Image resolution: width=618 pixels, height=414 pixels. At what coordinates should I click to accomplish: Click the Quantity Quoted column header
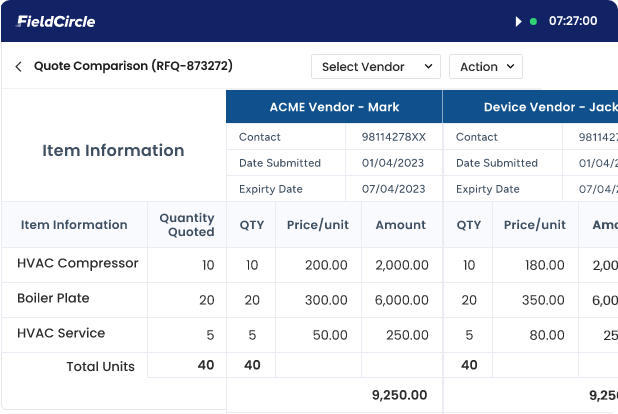pyautogui.click(x=187, y=225)
